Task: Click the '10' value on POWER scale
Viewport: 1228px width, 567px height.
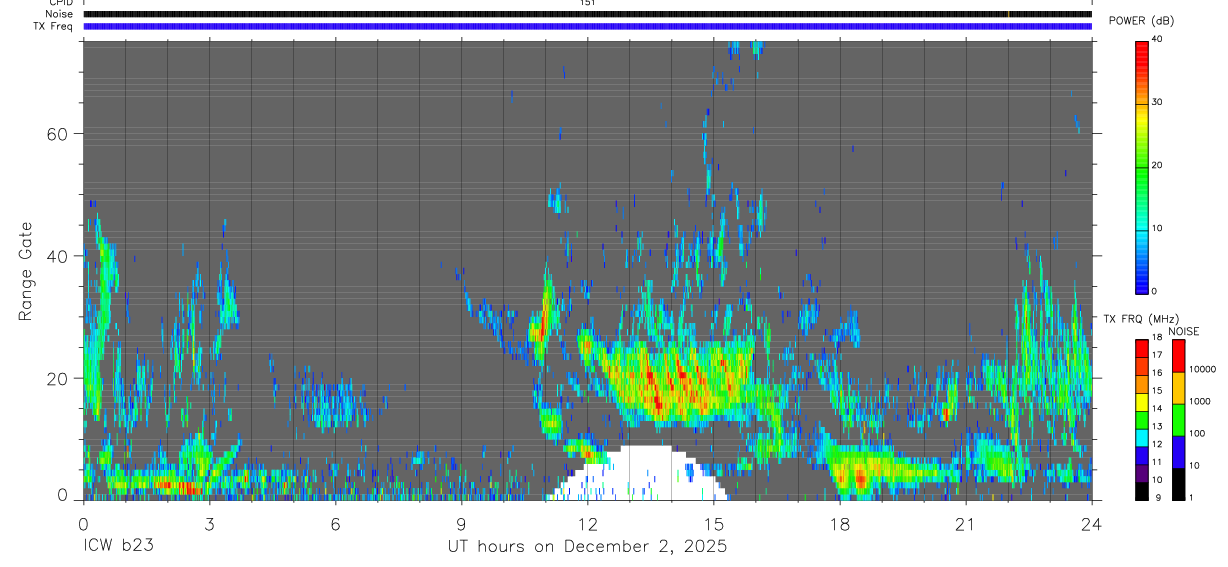Action: [x=1157, y=228]
